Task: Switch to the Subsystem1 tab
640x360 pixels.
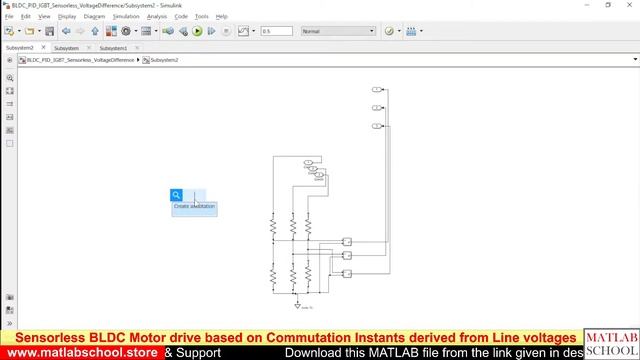Action: coord(113,48)
